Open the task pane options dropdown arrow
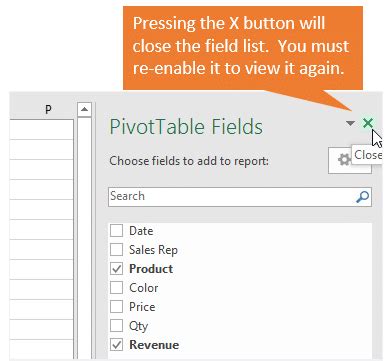Screen dimensions: 390x361 pos(350,124)
